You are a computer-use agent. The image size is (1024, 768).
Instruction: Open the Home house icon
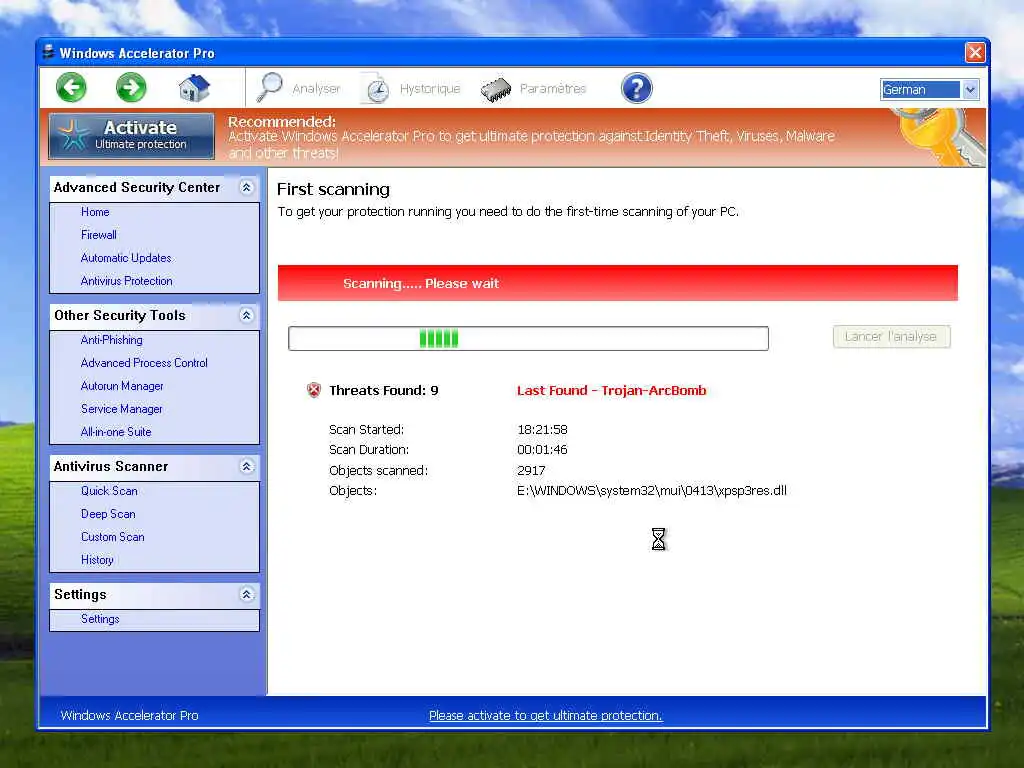(x=194, y=88)
